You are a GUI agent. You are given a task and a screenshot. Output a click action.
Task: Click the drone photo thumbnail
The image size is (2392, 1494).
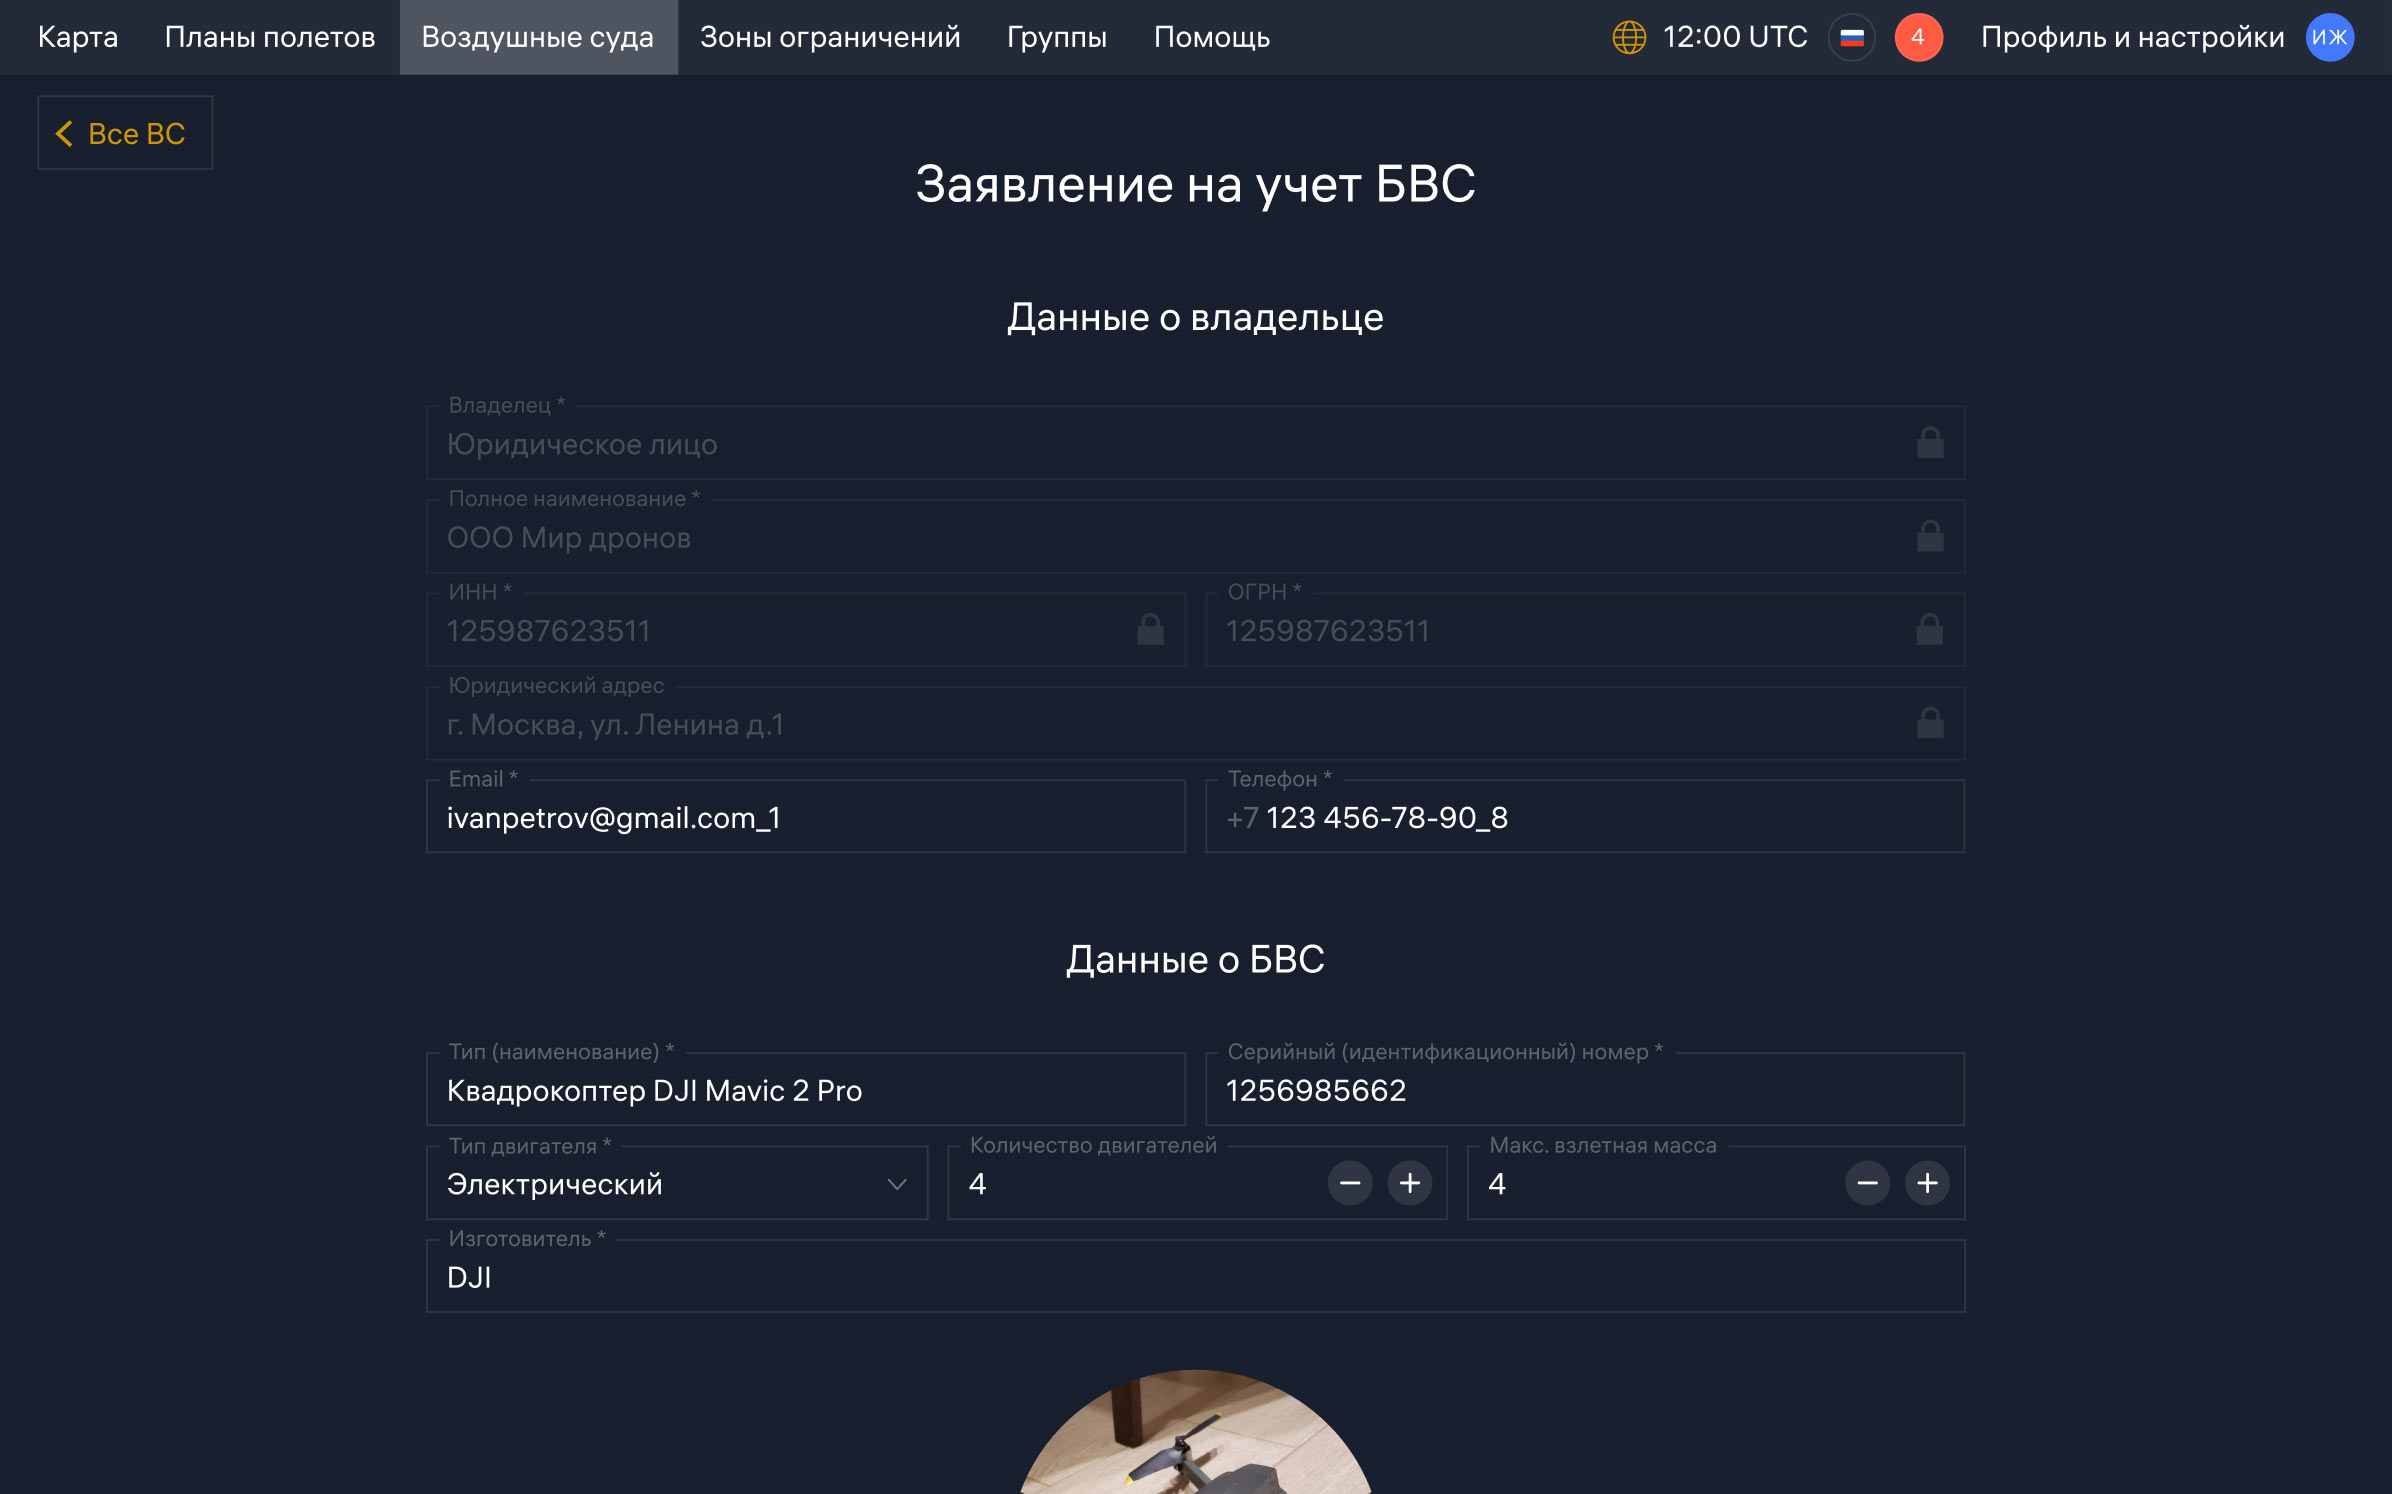pos(1196,1434)
